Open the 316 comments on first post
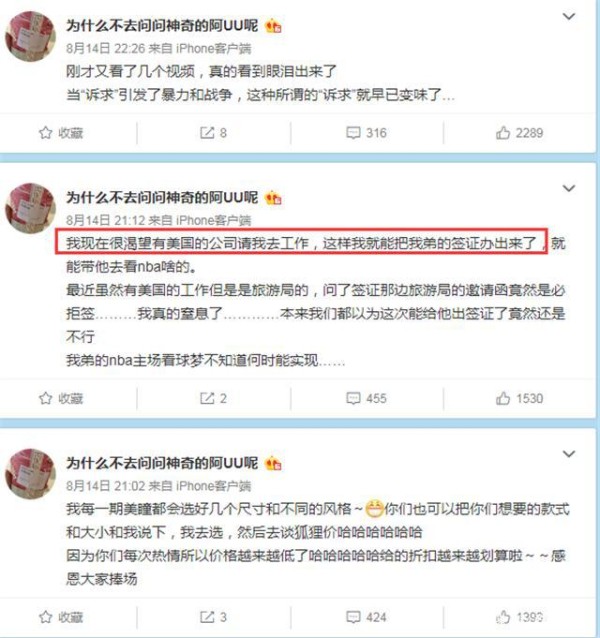Image resolution: width=600 pixels, height=638 pixels. coord(366,133)
